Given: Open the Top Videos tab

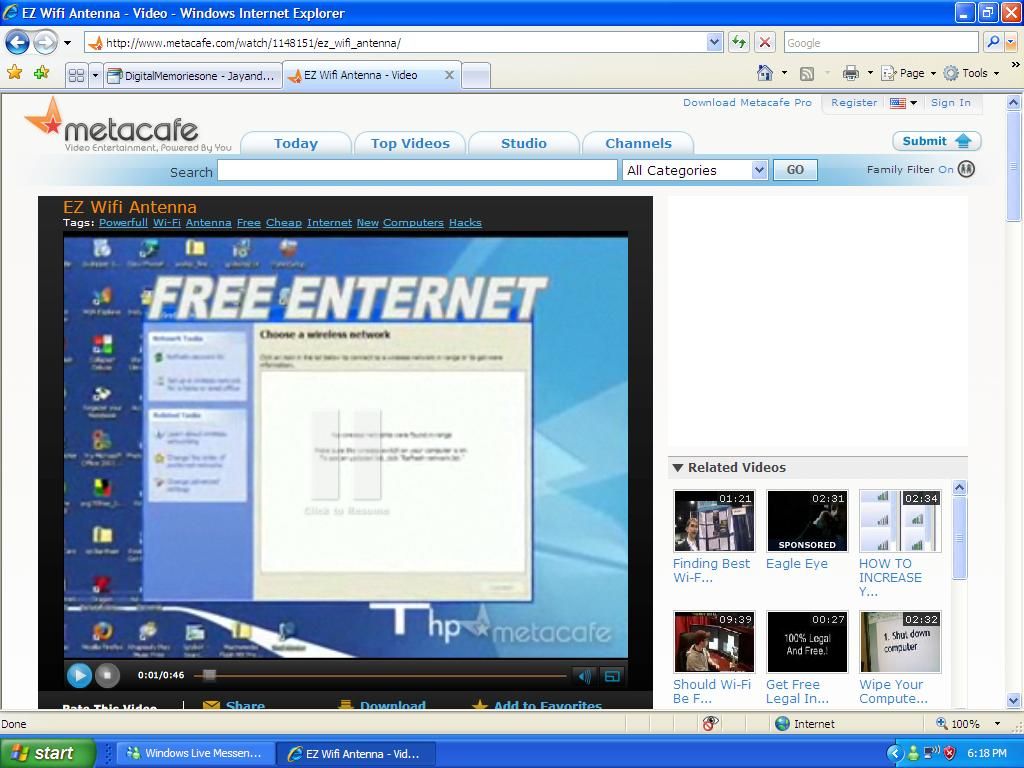Looking at the screenshot, I should coord(410,143).
